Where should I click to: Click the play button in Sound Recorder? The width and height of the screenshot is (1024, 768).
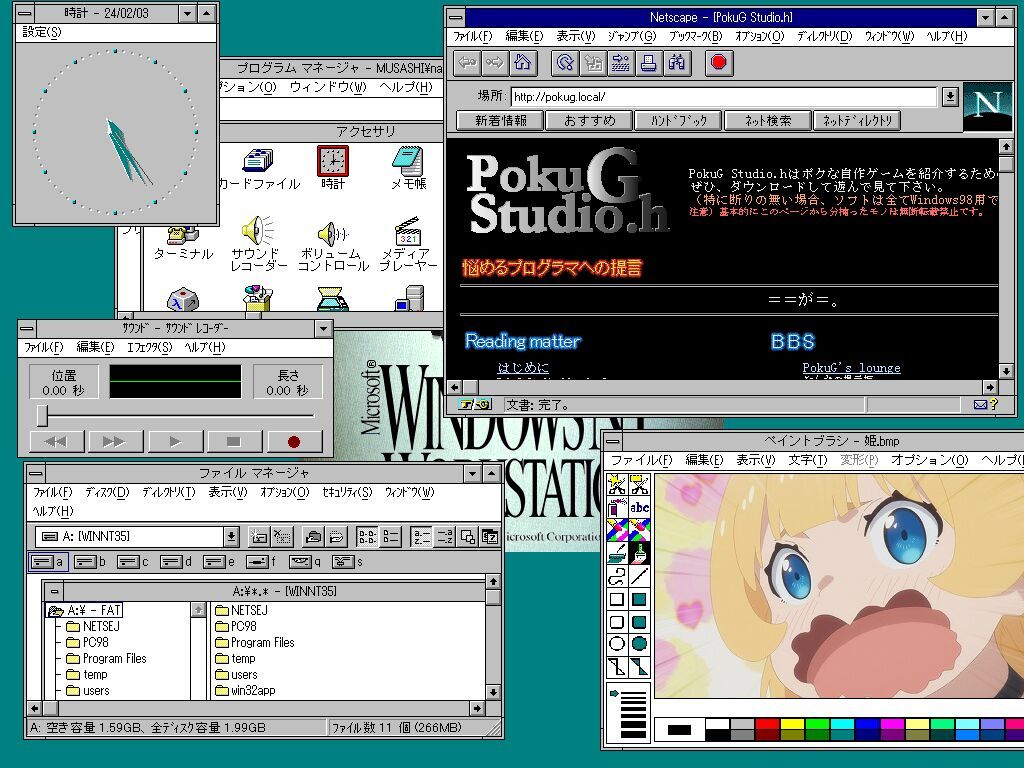(175, 442)
